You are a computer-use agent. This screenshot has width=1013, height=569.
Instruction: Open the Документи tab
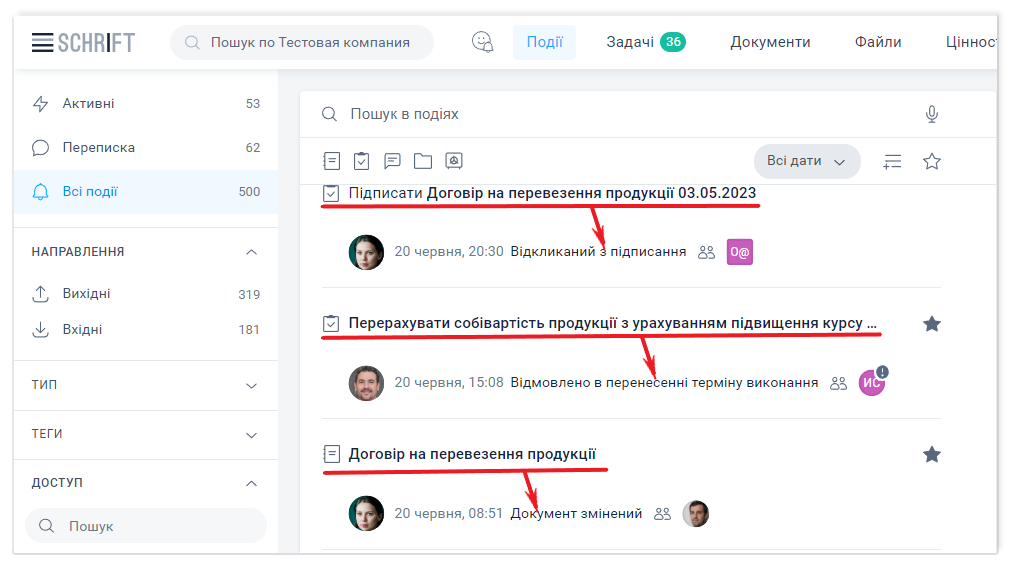(x=770, y=42)
